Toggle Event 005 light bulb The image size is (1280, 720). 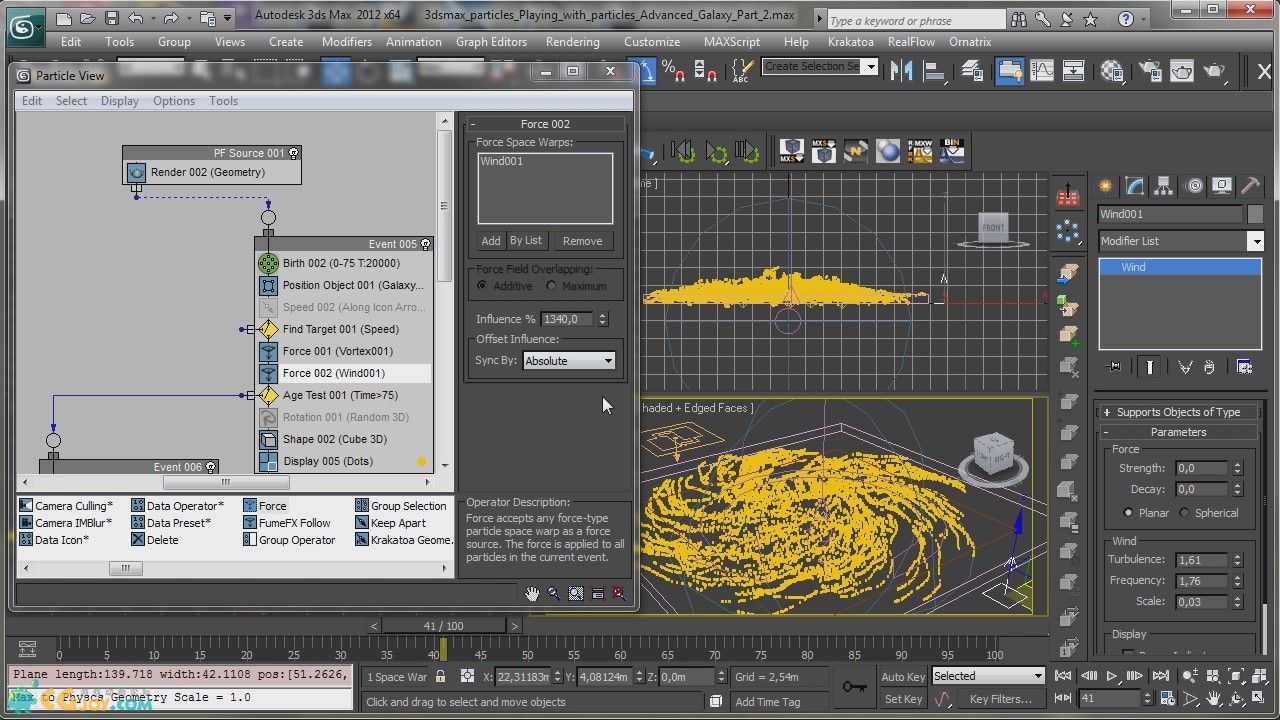(426, 244)
